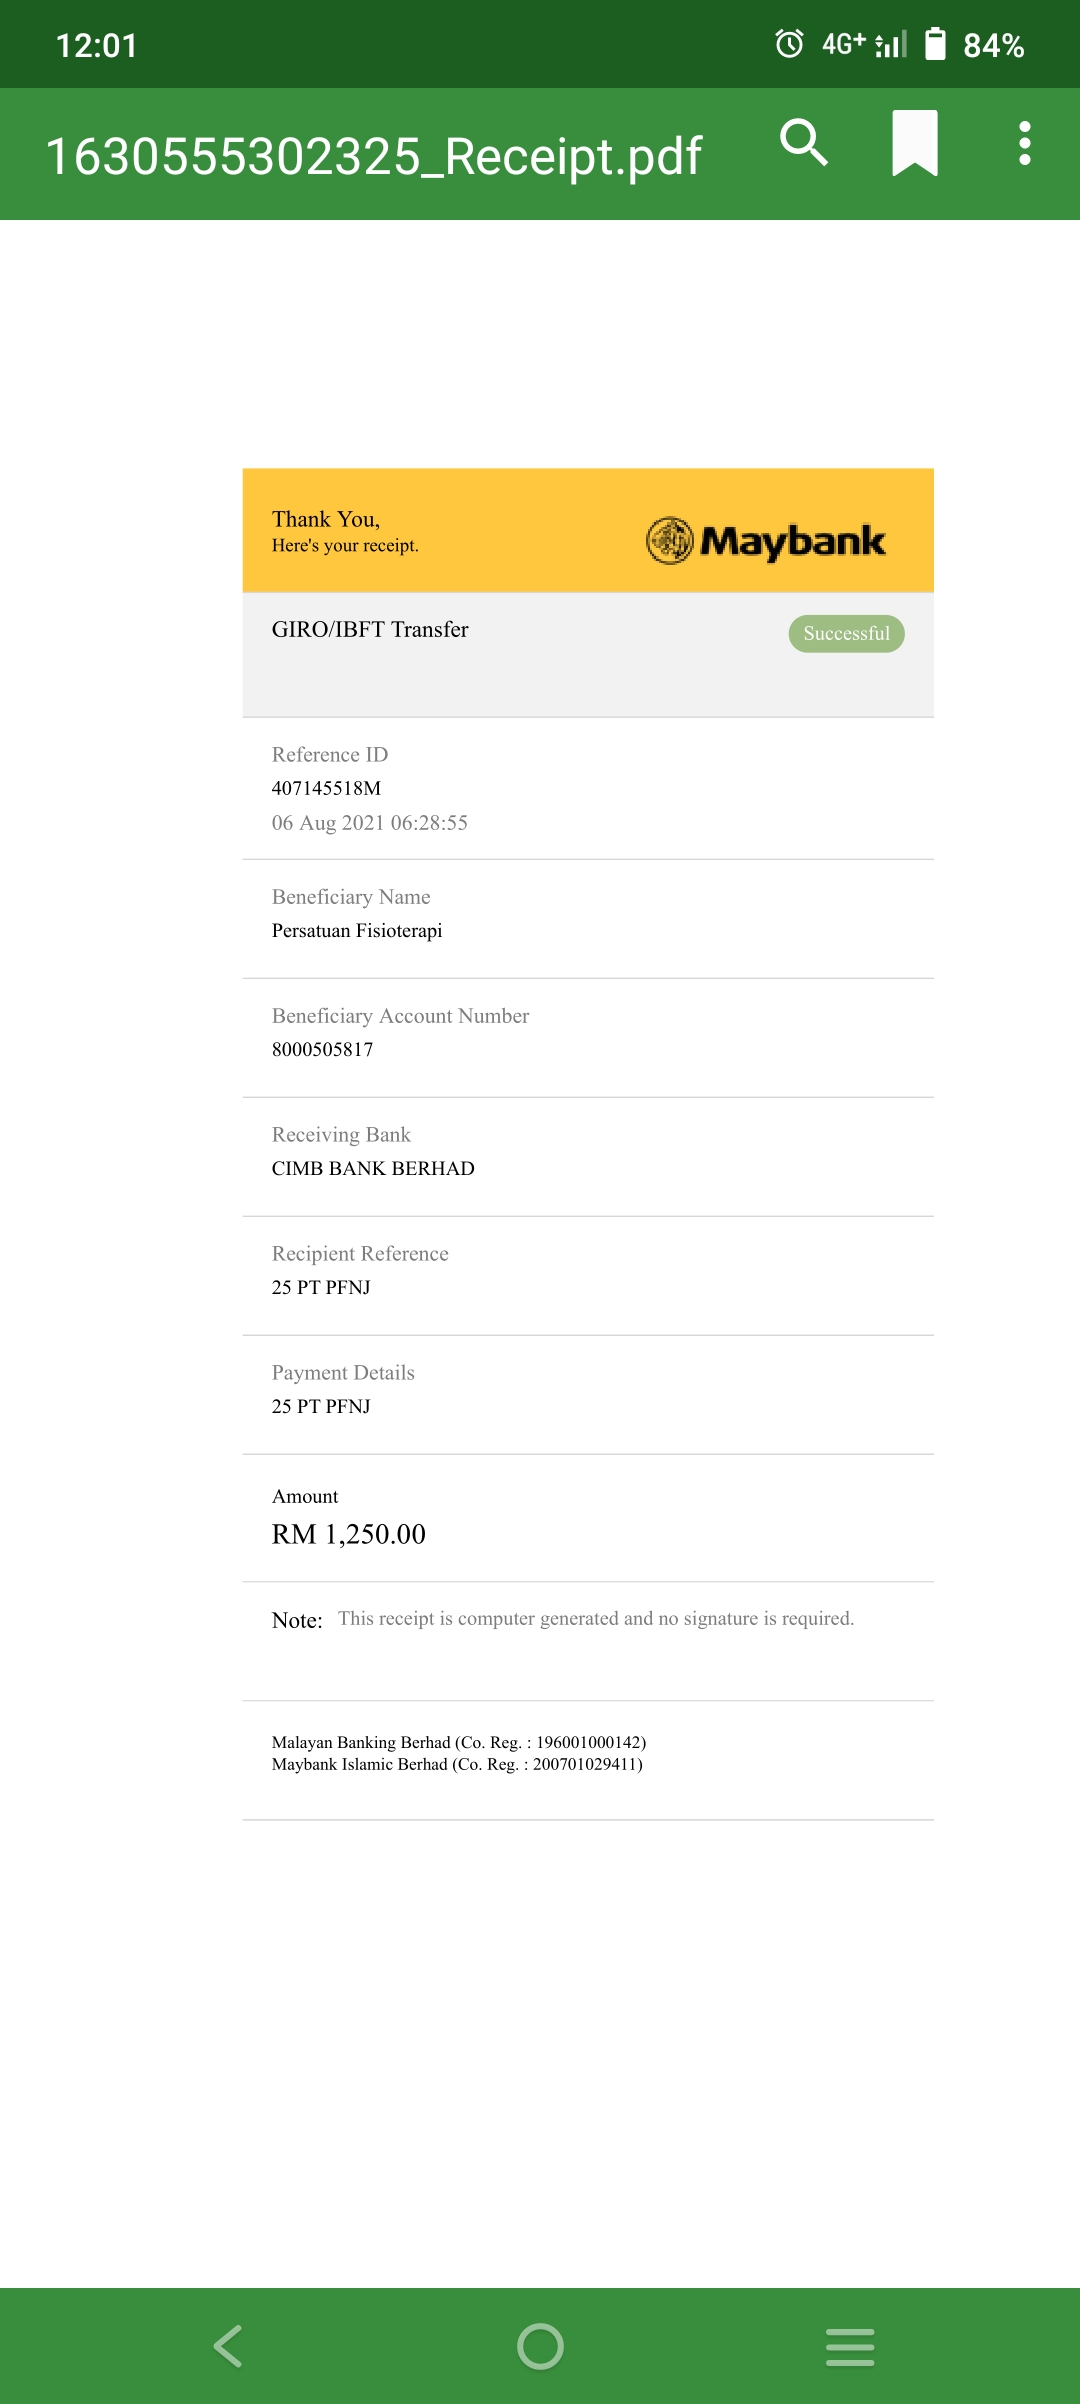The height and width of the screenshot is (2404, 1080).
Task: Tap the GIRO/IBFT Transfer heading
Action: (x=370, y=629)
